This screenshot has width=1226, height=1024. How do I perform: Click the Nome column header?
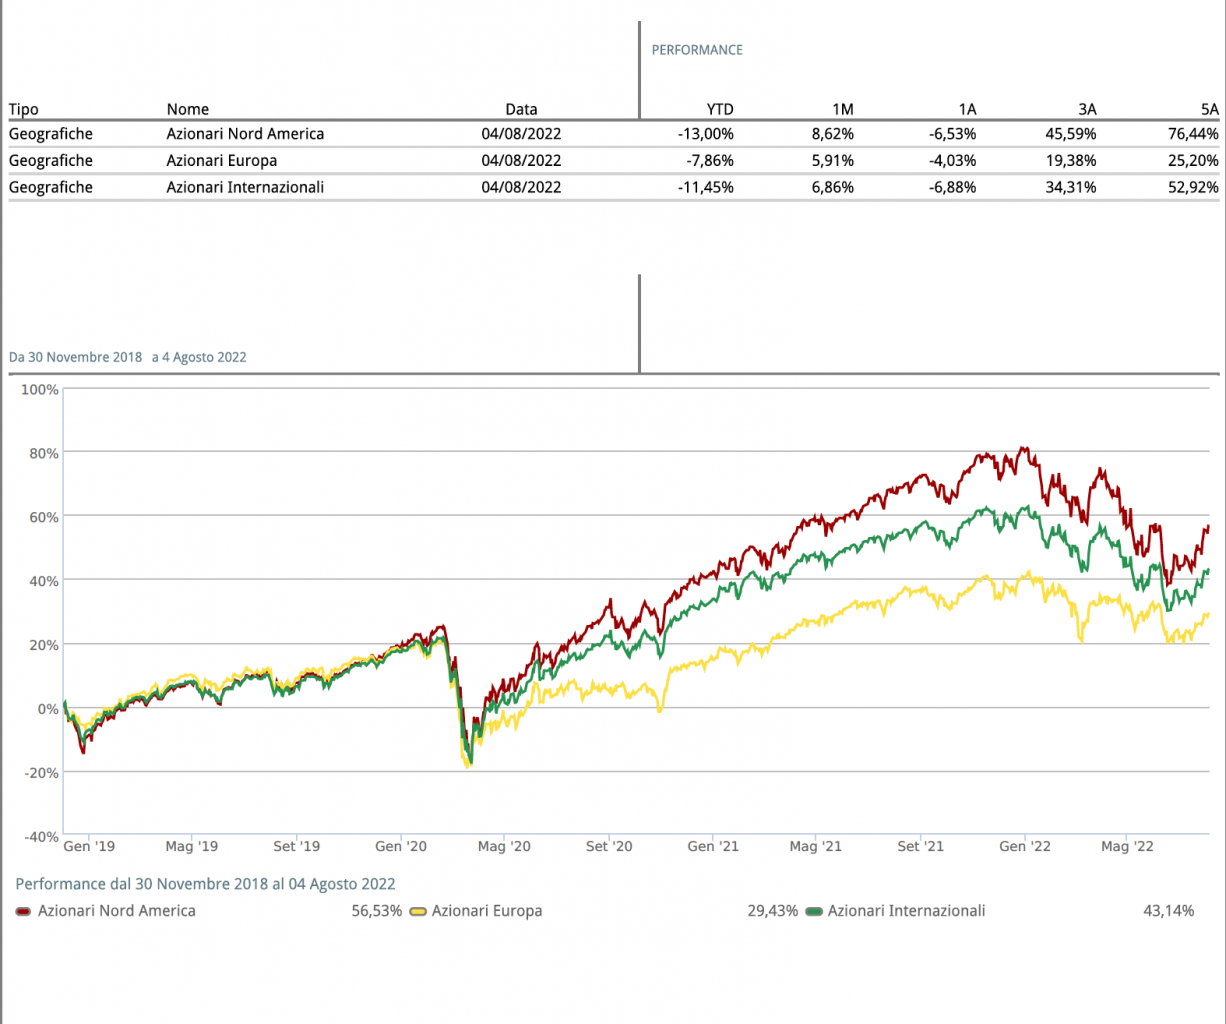tap(188, 109)
